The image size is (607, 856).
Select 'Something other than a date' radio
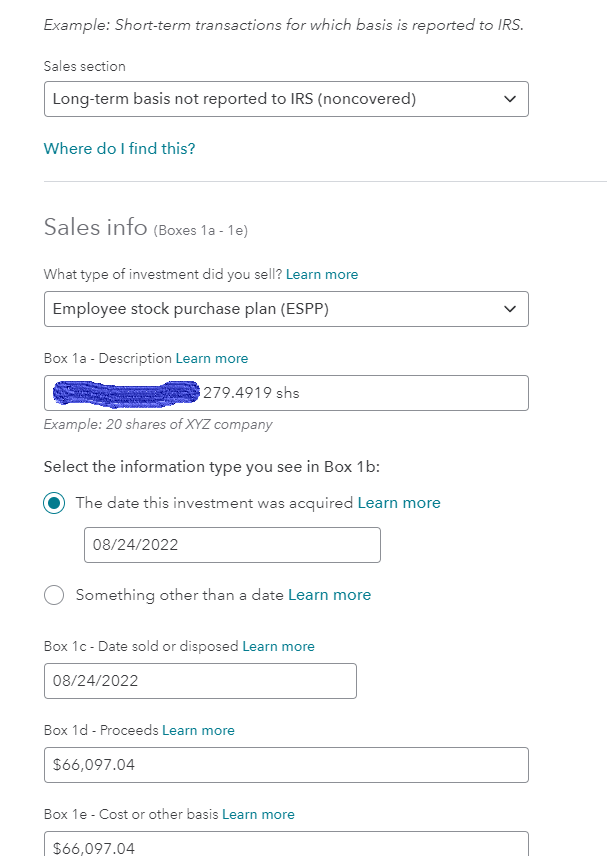54,595
